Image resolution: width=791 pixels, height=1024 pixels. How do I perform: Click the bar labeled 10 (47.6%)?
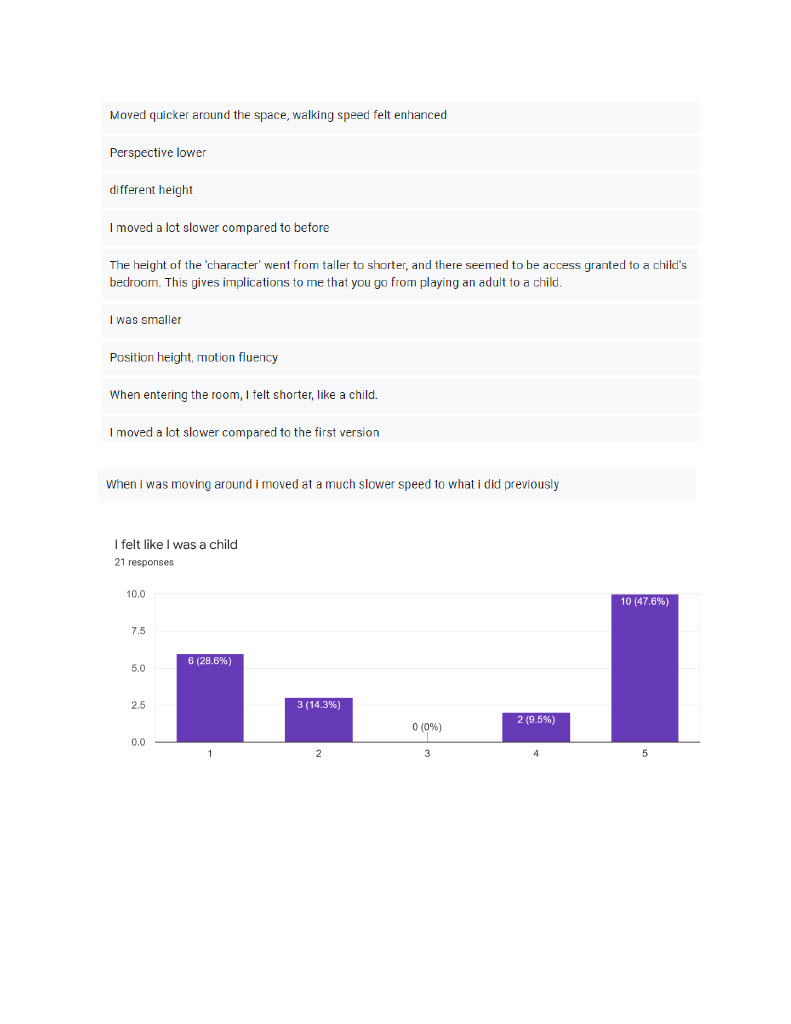644,667
